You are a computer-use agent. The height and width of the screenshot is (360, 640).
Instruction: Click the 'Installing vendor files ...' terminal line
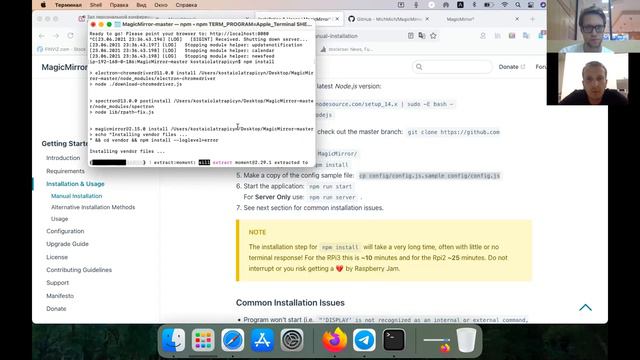click(x=127, y=151)
